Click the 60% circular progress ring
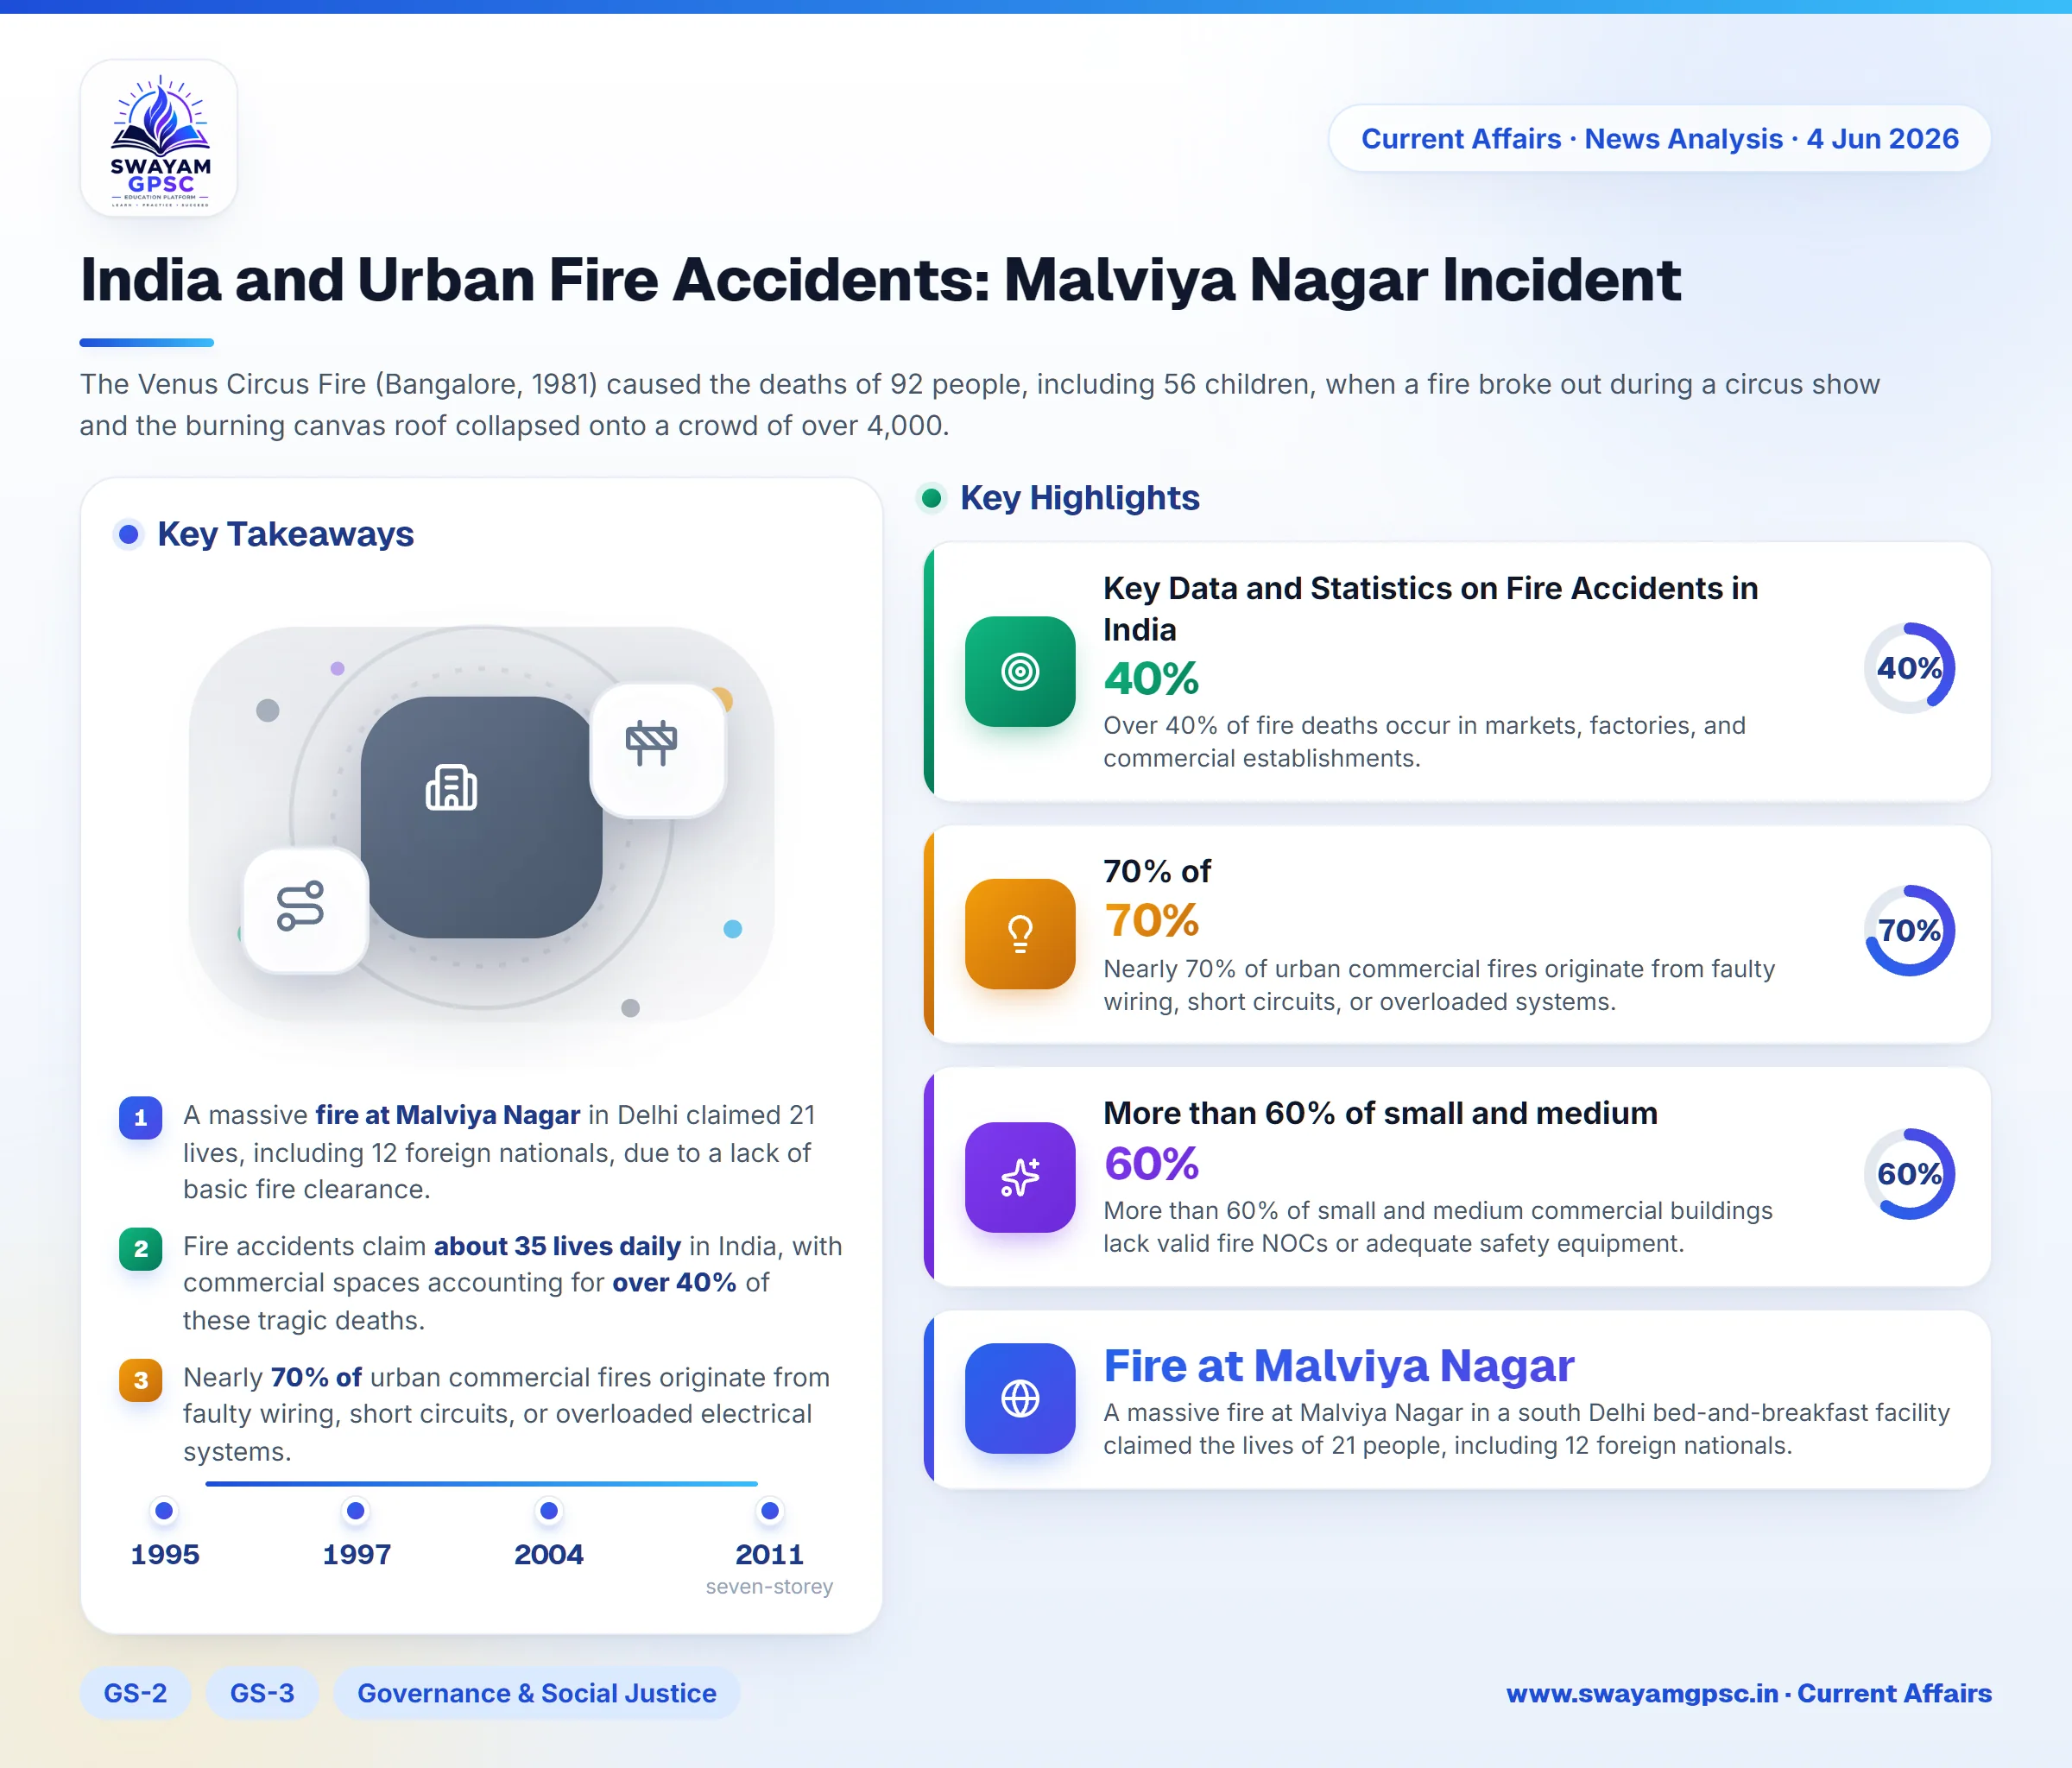The image size is (2072, 1768). 1909,1173
